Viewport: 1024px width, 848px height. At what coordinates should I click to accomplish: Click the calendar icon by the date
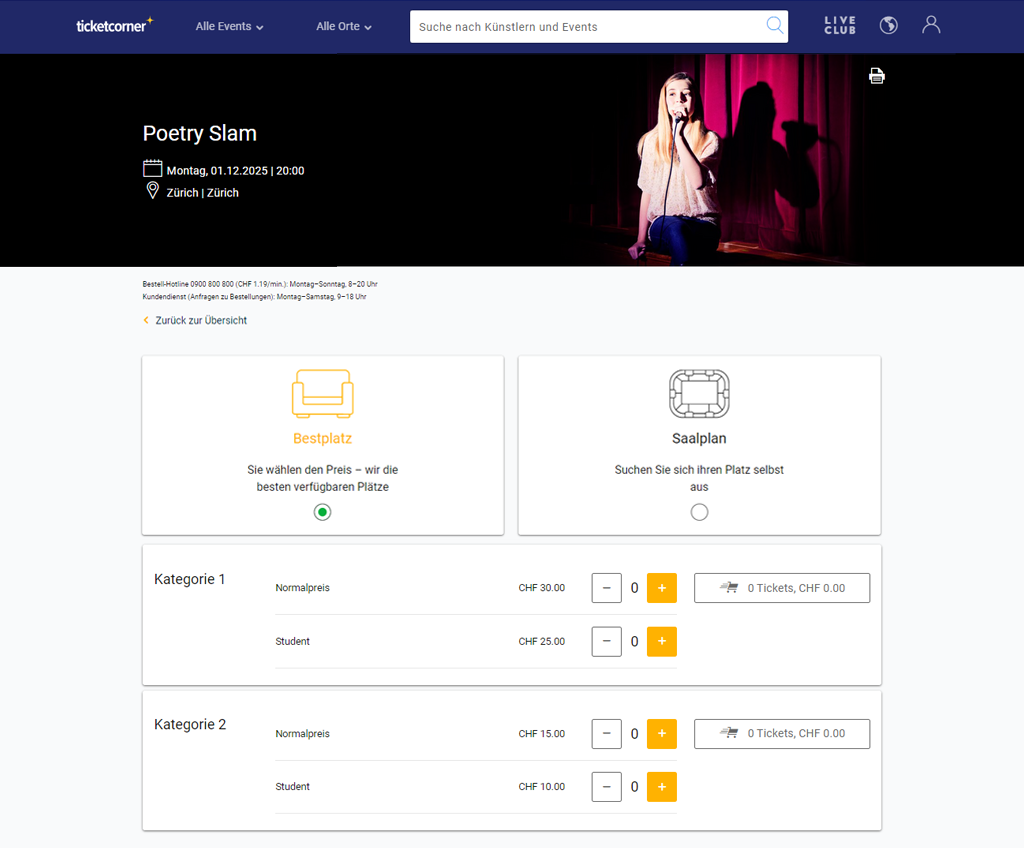152,169
